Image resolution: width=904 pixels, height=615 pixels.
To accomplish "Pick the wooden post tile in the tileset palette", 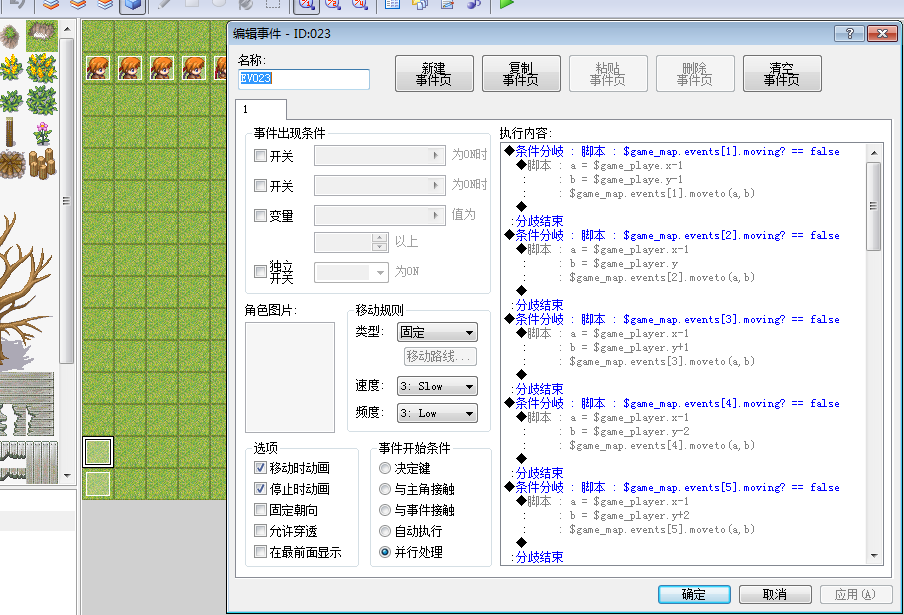I will 10,133.
